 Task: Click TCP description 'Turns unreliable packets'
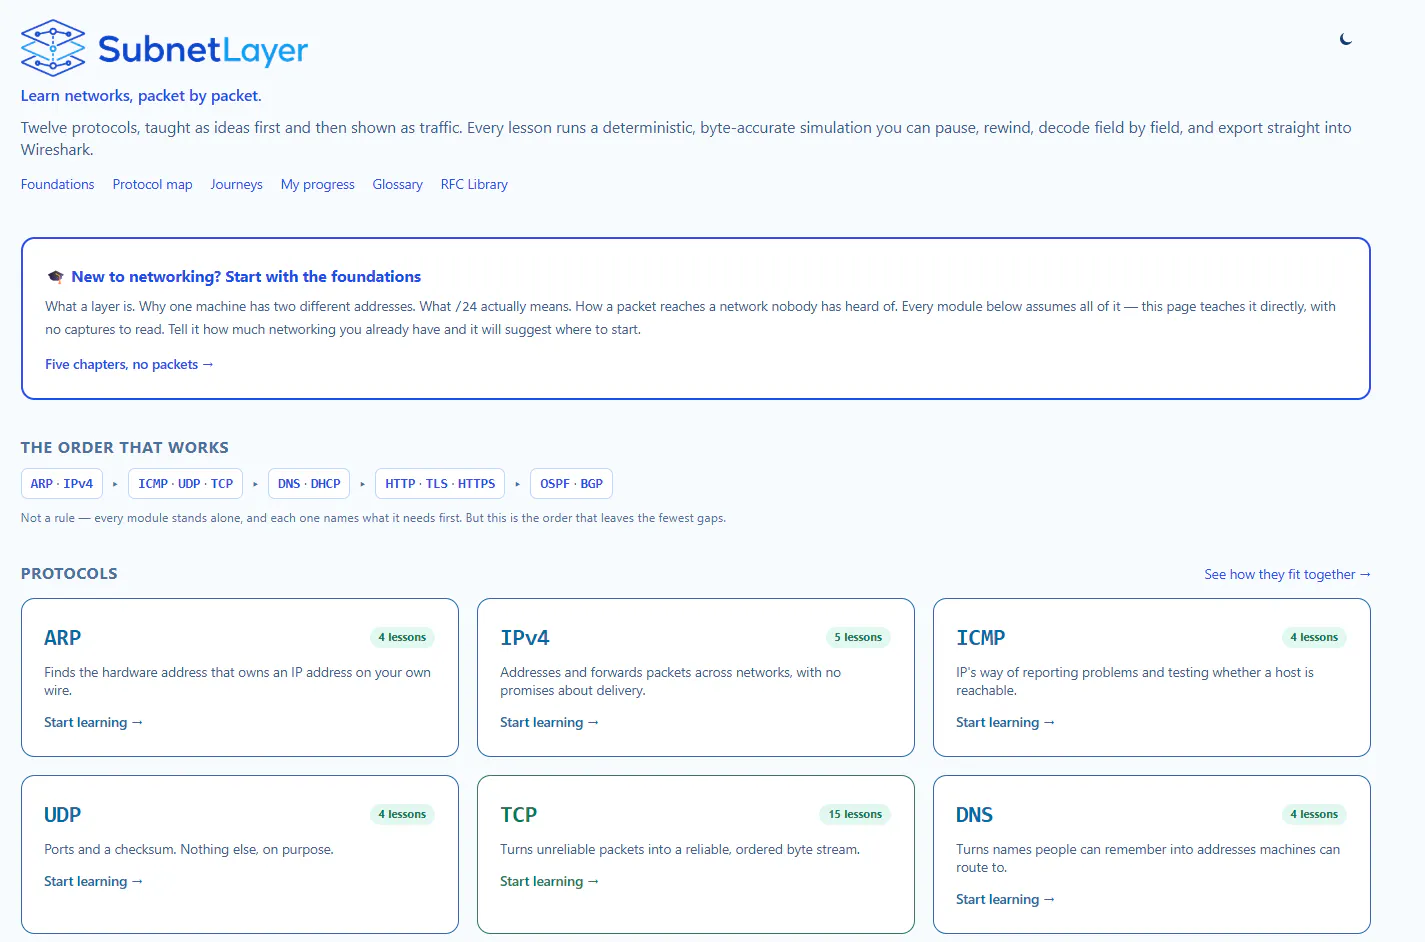(x=680, y=849)
